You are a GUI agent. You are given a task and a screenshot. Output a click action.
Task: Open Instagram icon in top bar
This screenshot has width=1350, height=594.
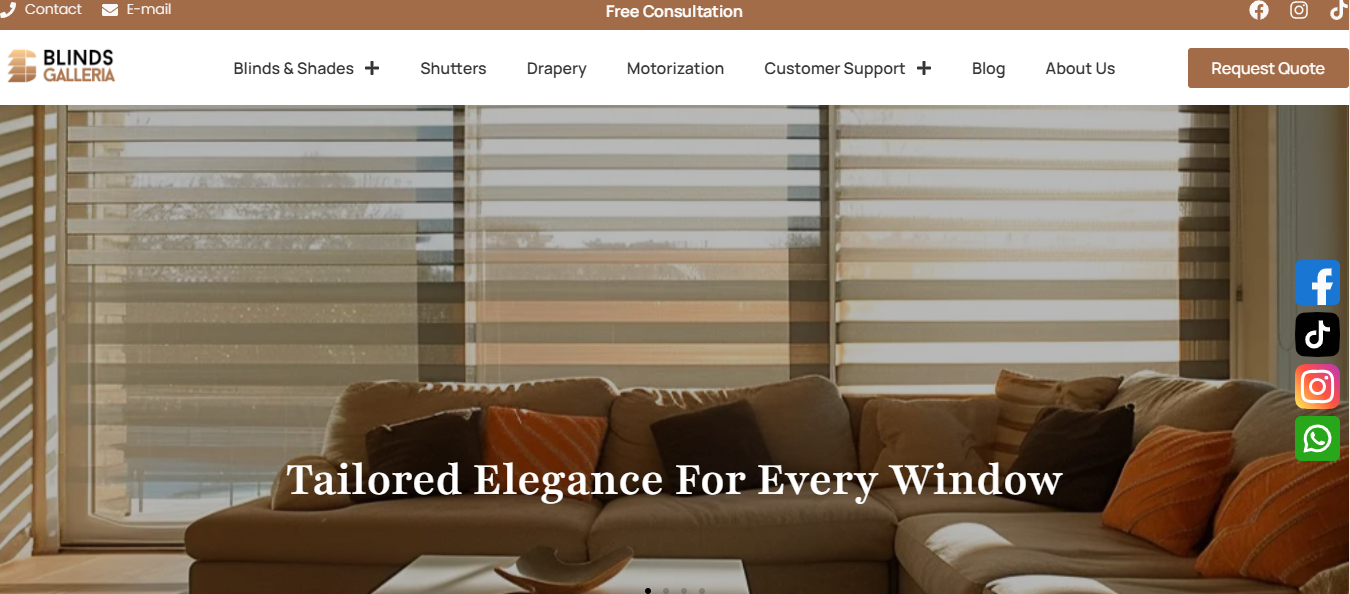click(1299, 11)
